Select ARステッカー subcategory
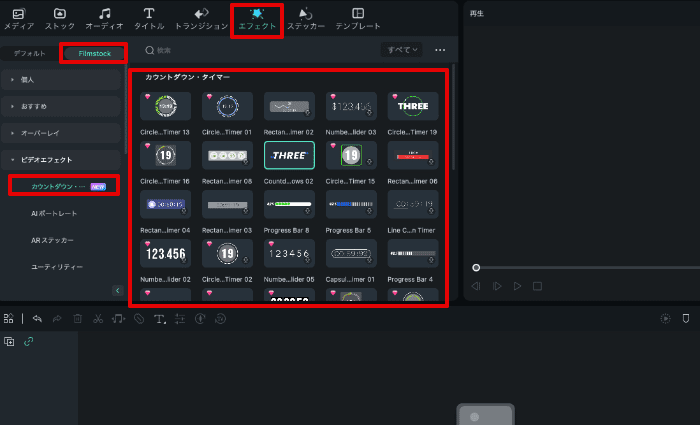Image resolution: width=700 pixels, height=425 pixels. click(52, 240)
